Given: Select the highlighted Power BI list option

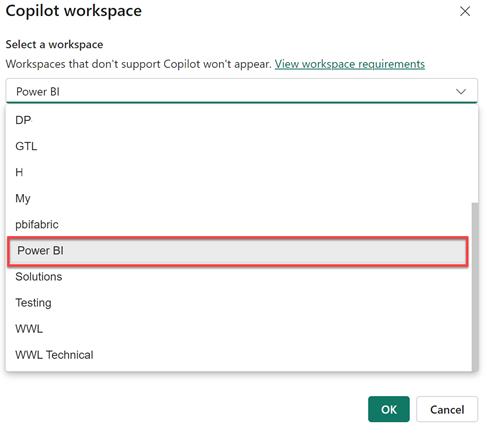Looking at the screenshot, I should click(238, 251).
